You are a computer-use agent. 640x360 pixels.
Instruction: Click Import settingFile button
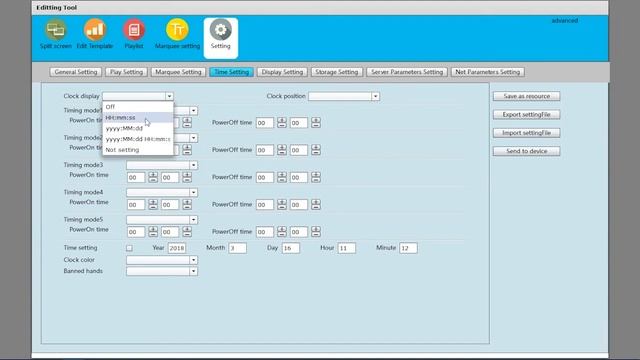tap(527, 133)
